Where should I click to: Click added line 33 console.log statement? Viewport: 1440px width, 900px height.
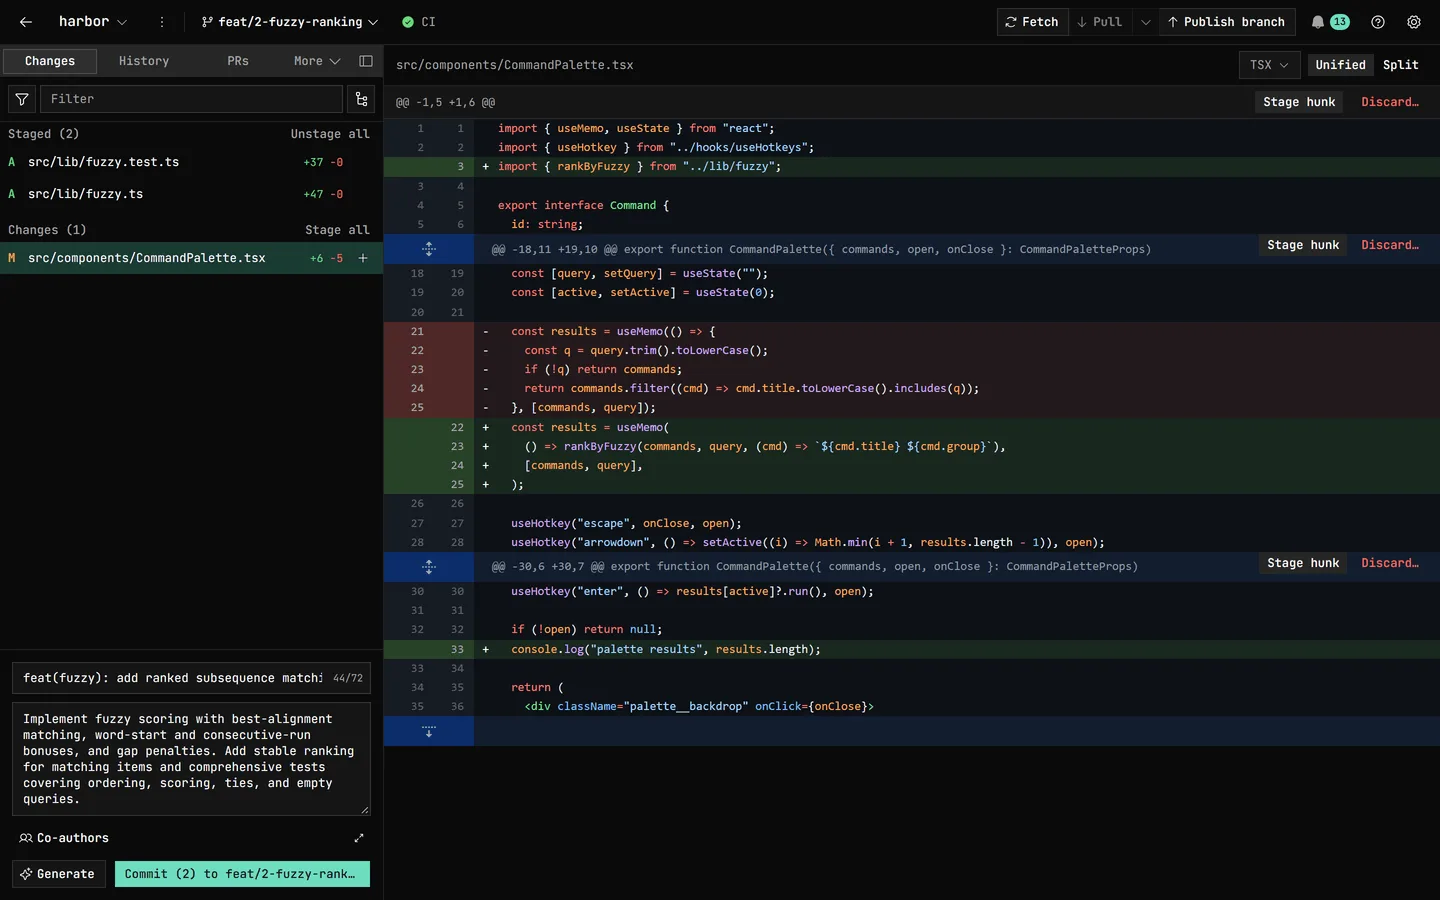[x=911, y=649]
